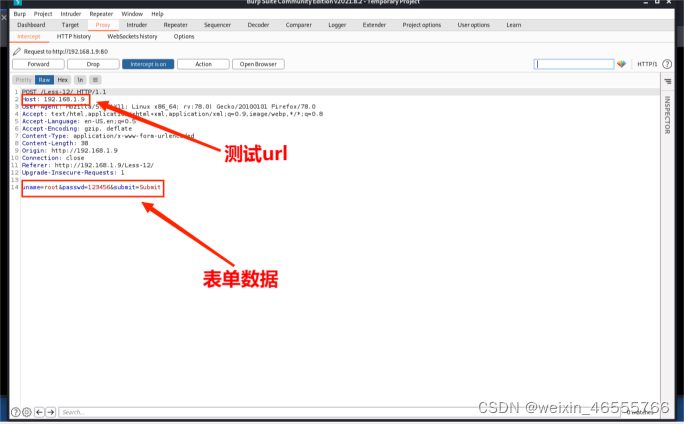Switch to the Dashboard tab
Viewport: 684px width, 424px height.
click(31, 25)
